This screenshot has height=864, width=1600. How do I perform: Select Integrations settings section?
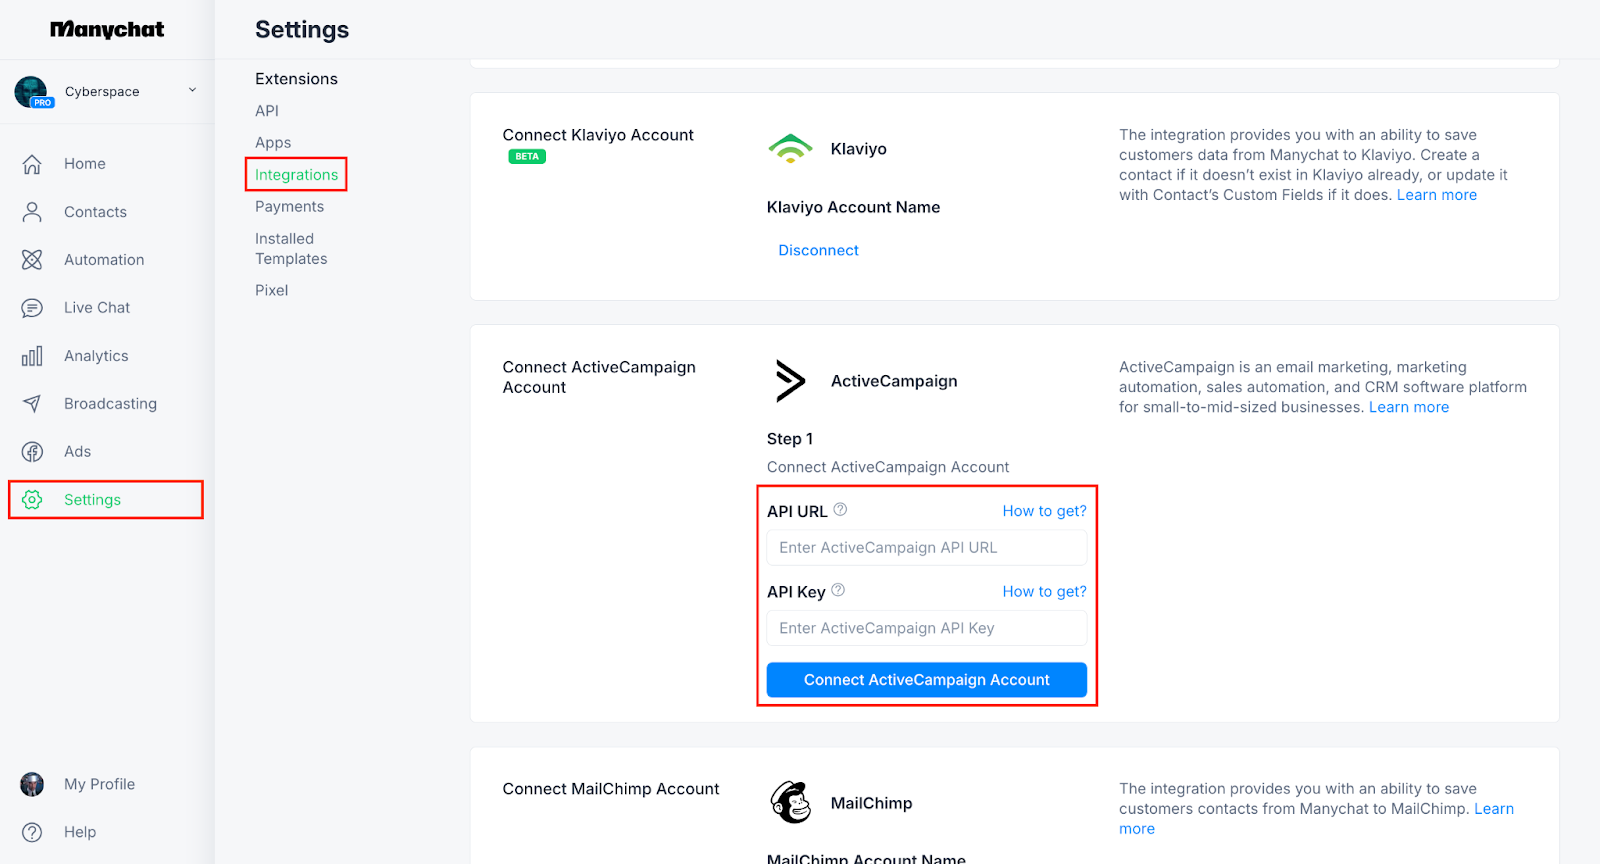[x=296, y=175]
